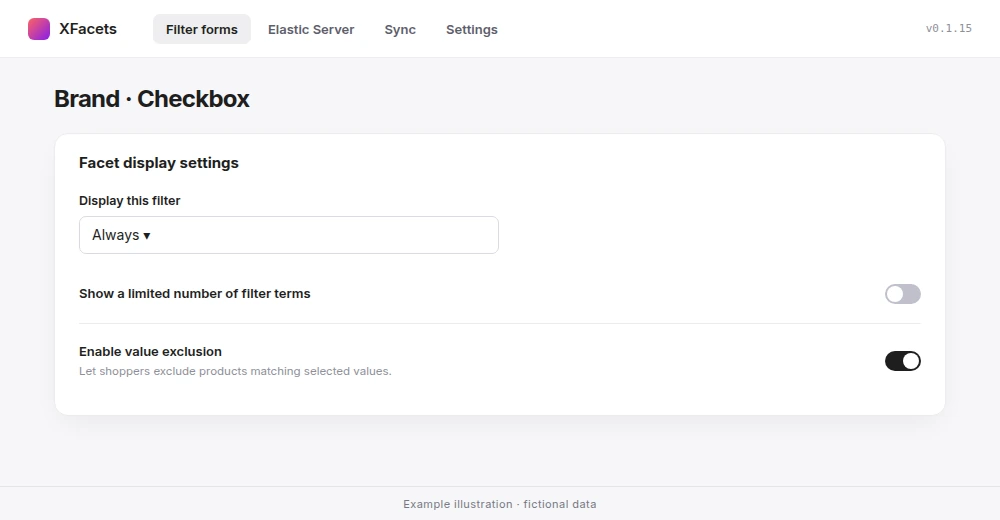Click the XFacets brand name

click(88, 29)
